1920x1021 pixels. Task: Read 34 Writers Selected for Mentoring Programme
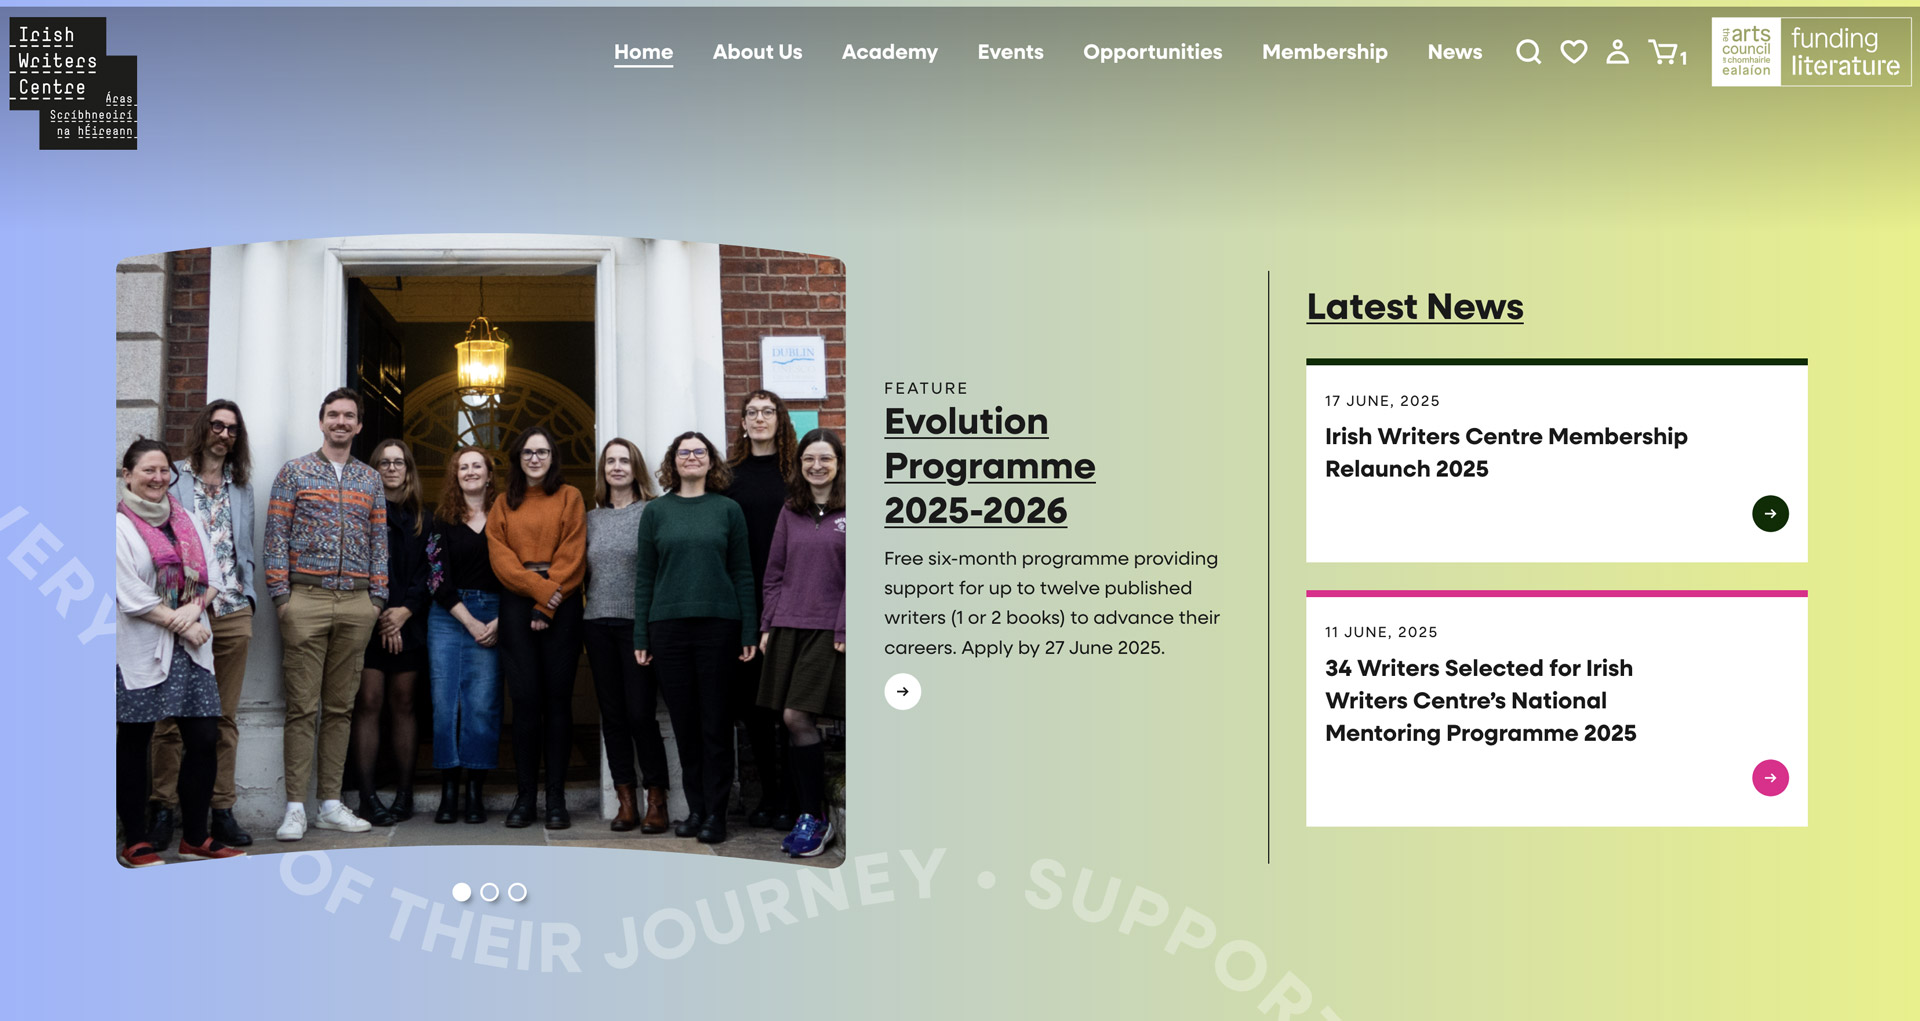click(x=1480, y=701)
